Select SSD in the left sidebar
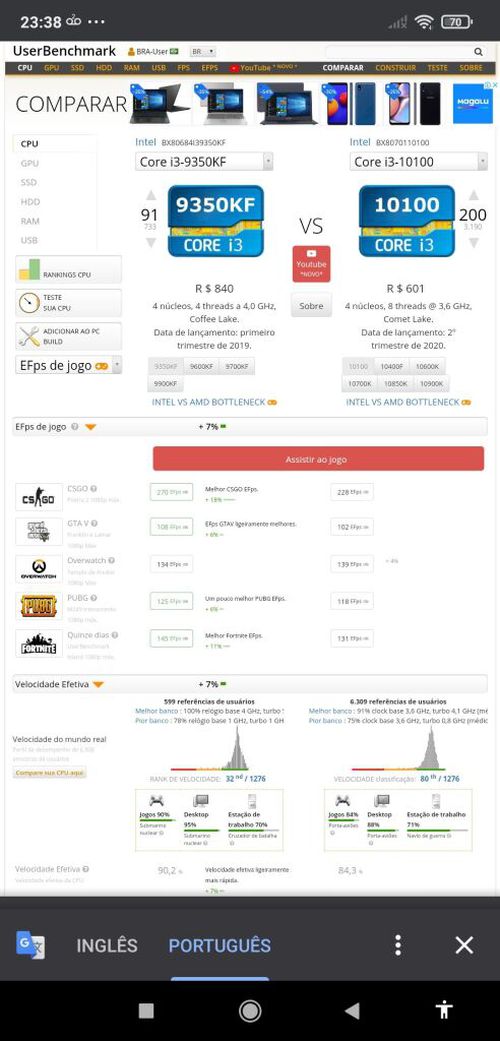This screenshot has width=500, height=1041. point(29,183)
